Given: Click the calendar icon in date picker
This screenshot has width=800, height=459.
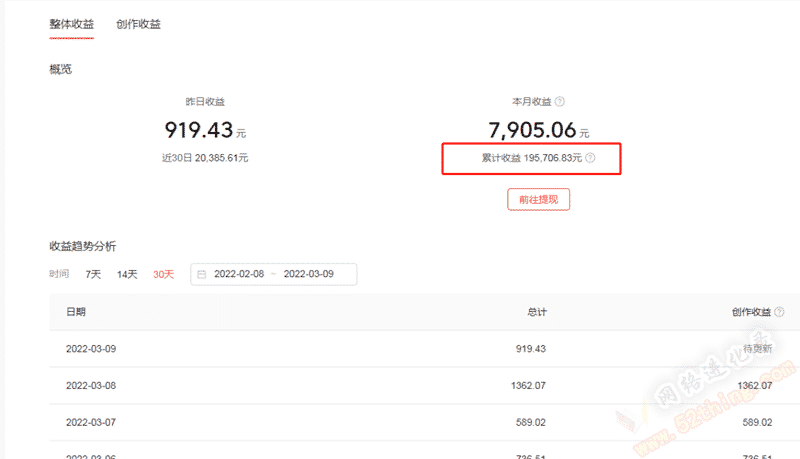Looking at the screenshot, I should click(202, 274).
